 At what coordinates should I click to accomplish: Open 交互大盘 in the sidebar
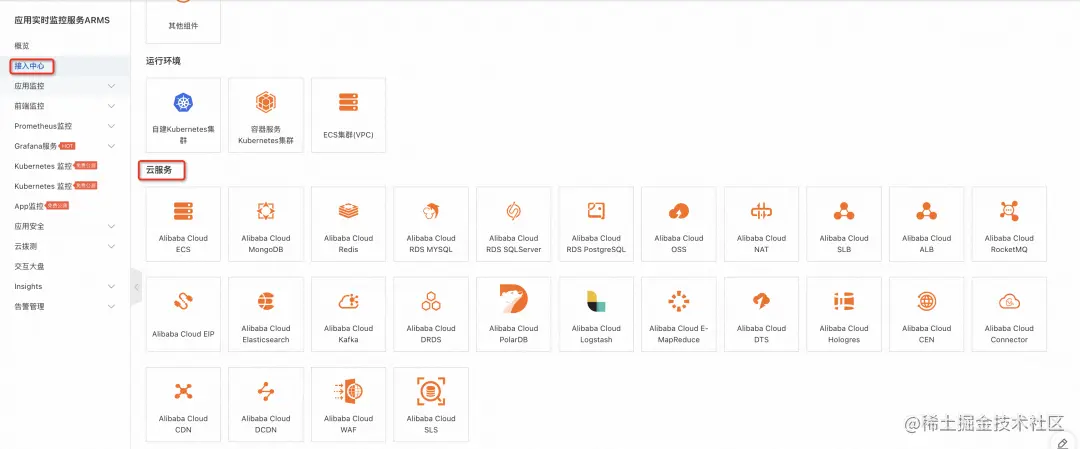[29, 267]
